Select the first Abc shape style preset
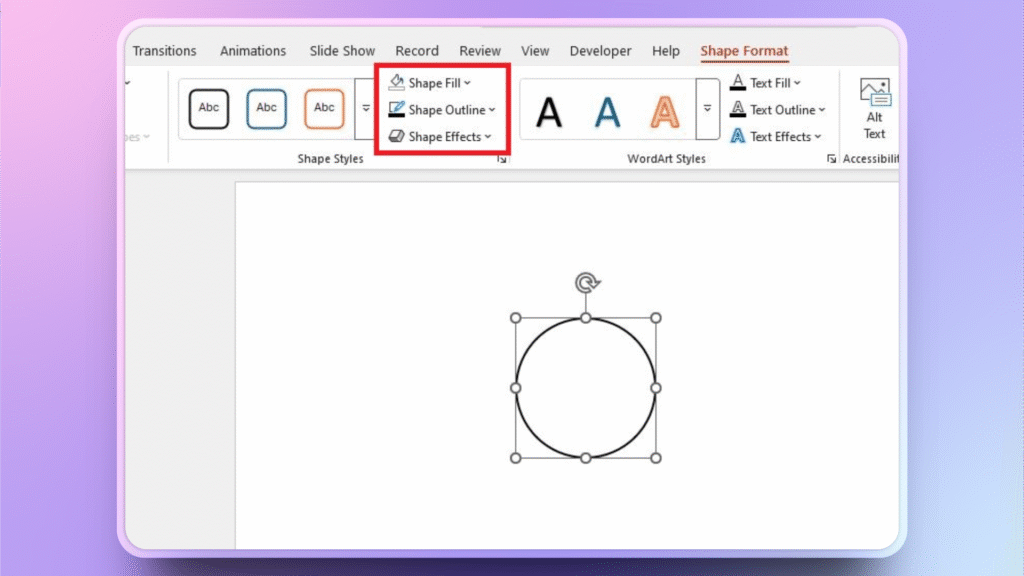Screen dimensions: 1024x576 point(207,108)
